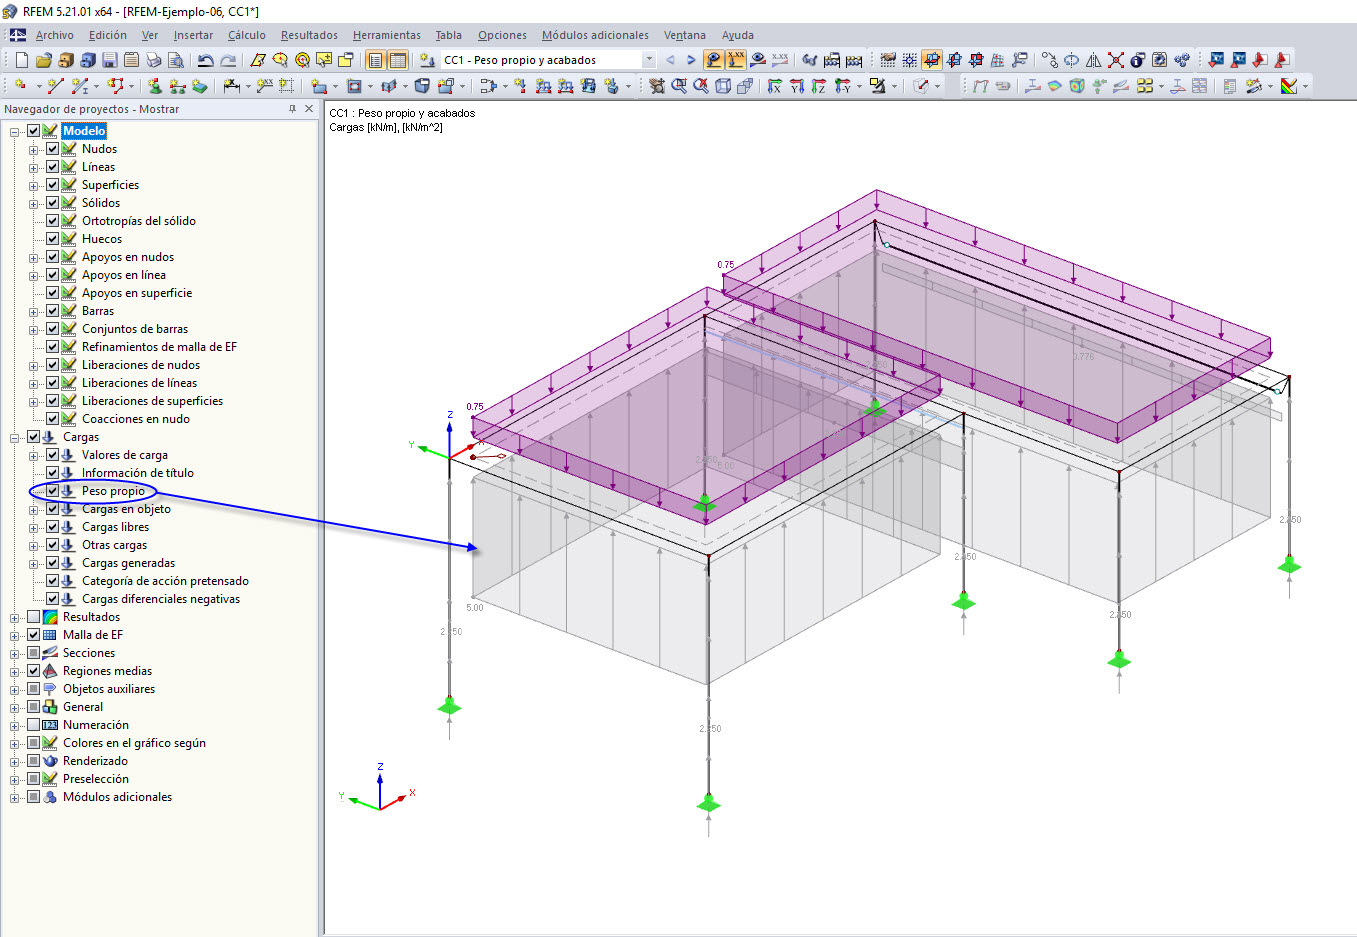
Task: Expand the Resultados tree node
Action: coord(15,618)
